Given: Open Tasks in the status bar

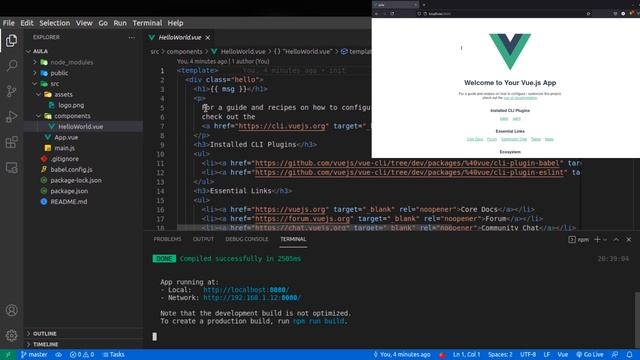Looking at the screenshot, I should pos(113,355).
